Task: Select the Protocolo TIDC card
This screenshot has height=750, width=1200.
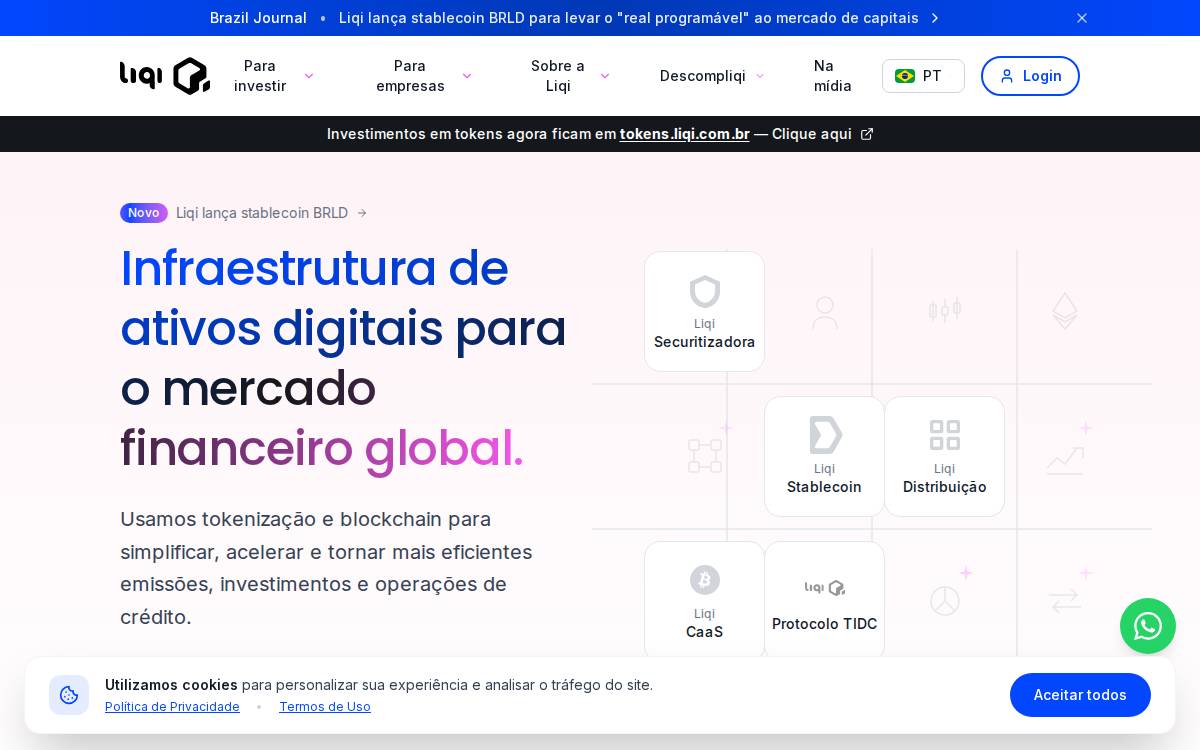Action: coord(825,600)
